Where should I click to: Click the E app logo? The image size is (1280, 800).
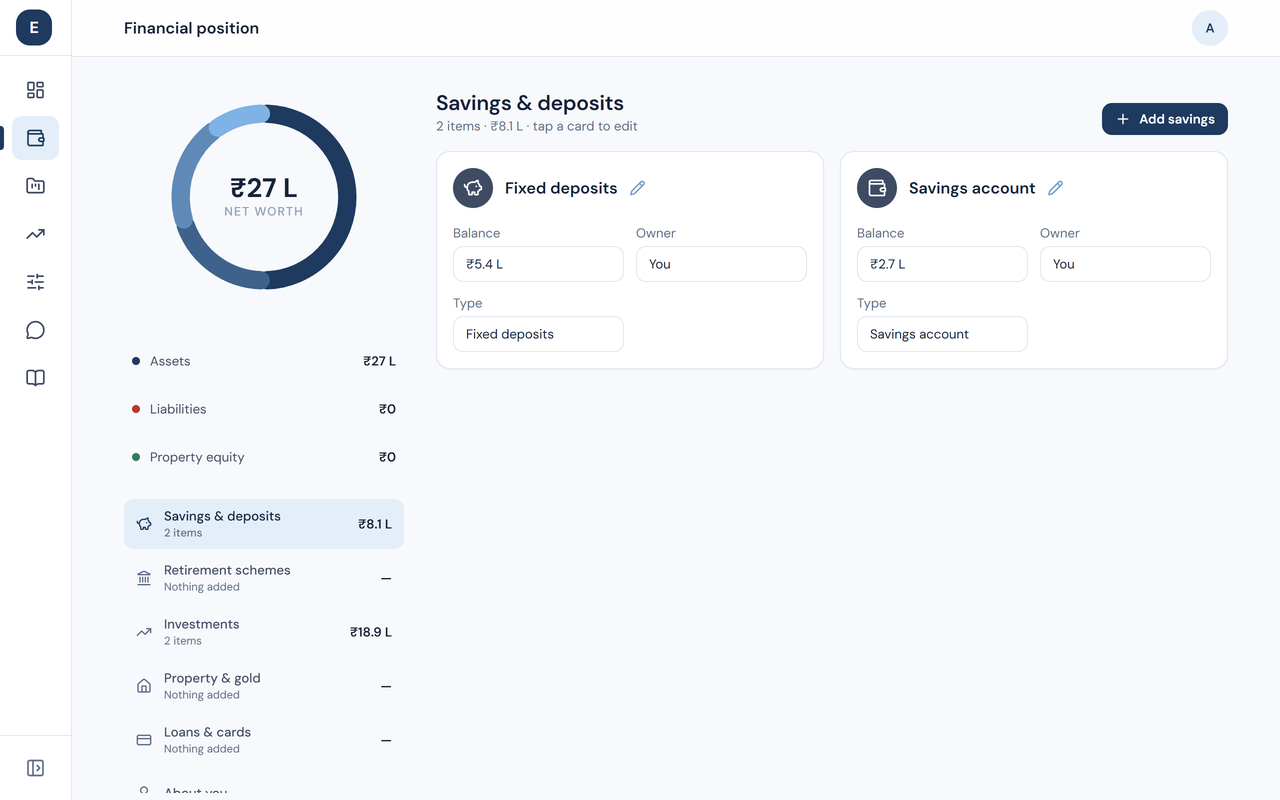(34, 28)
